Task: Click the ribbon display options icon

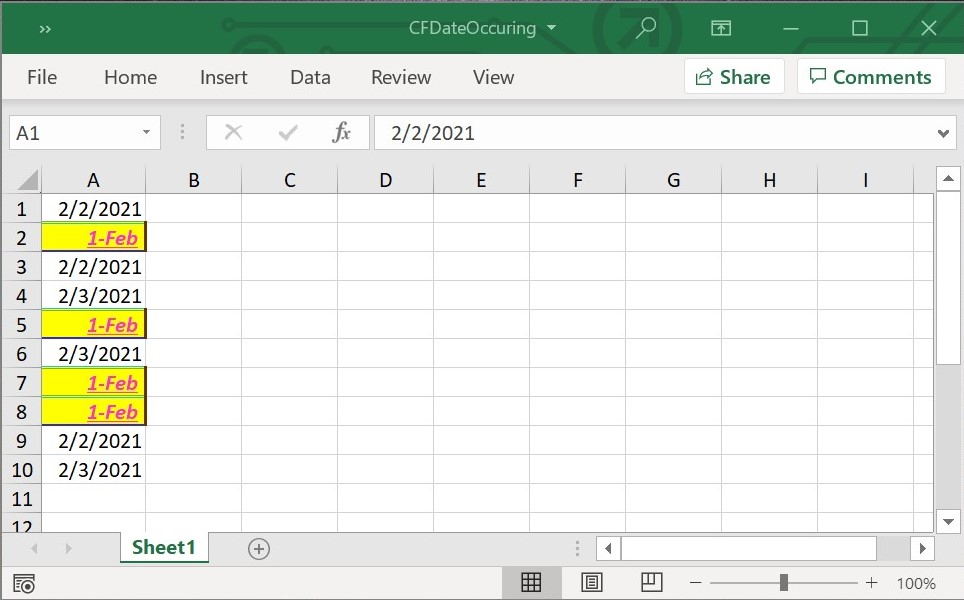Action: coord(721,28)
